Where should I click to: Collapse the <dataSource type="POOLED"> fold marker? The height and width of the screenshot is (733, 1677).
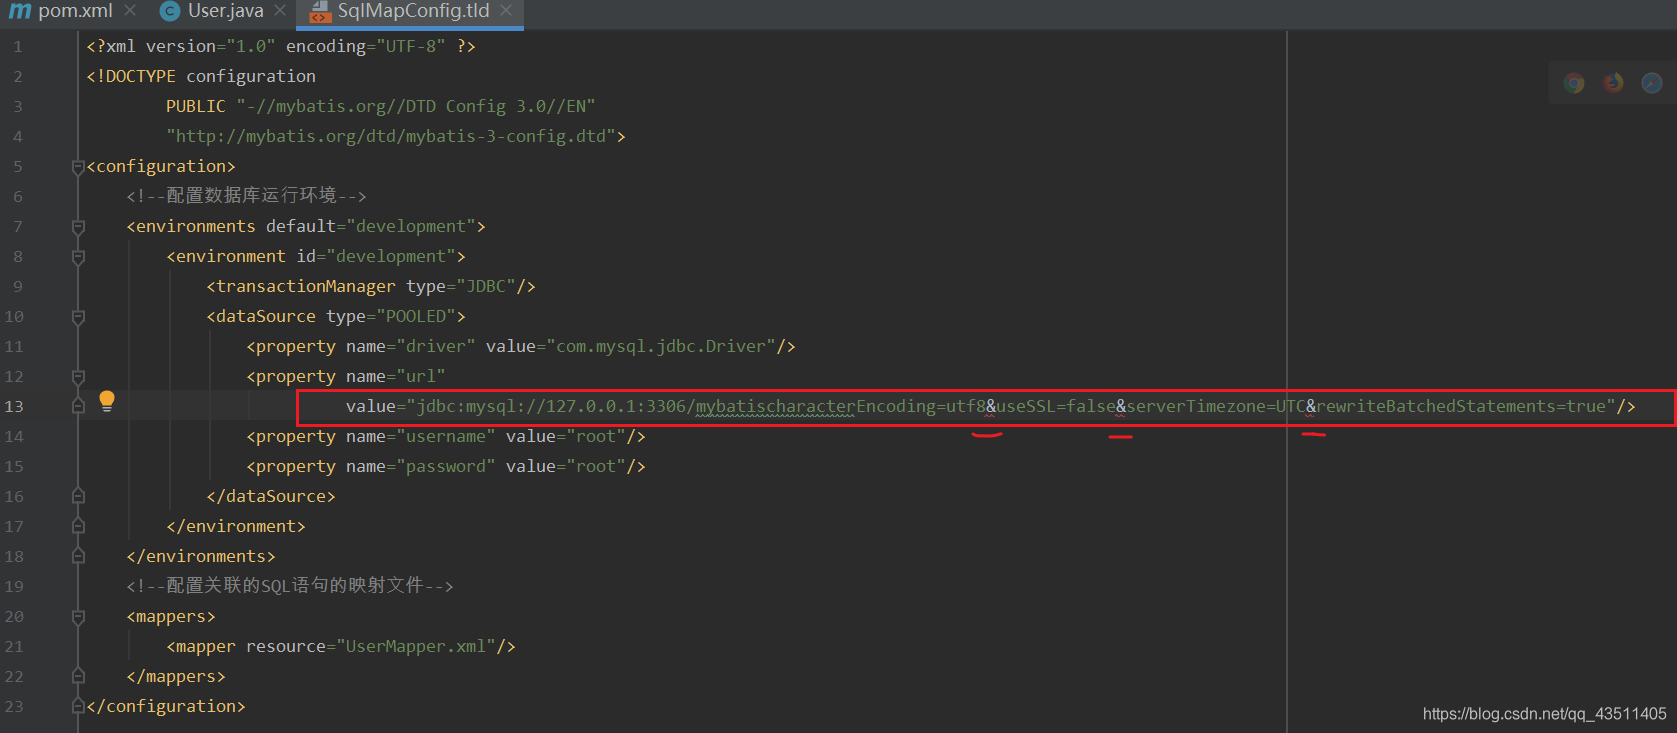(x=78, y=317)
